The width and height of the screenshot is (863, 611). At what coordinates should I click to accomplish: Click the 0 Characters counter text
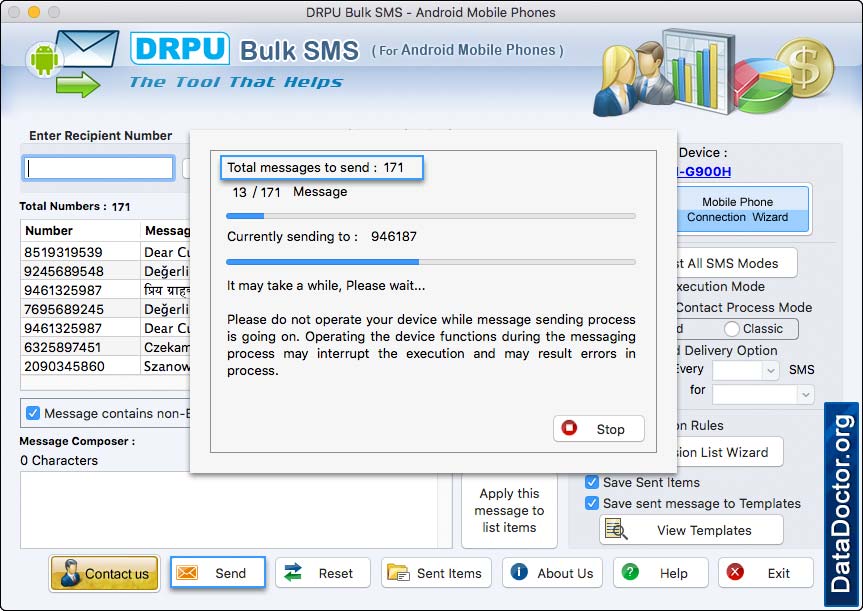59,460
